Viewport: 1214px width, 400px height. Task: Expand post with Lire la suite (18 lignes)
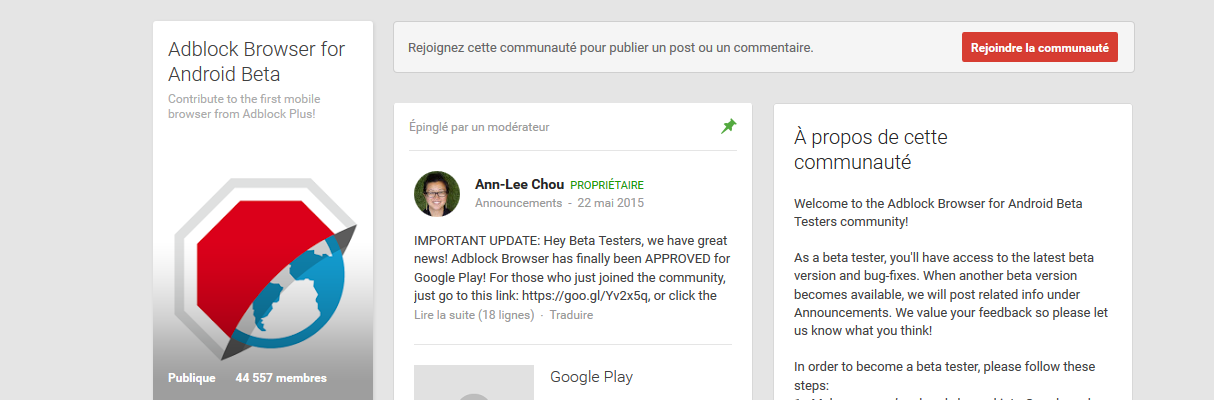coord(474,315)
